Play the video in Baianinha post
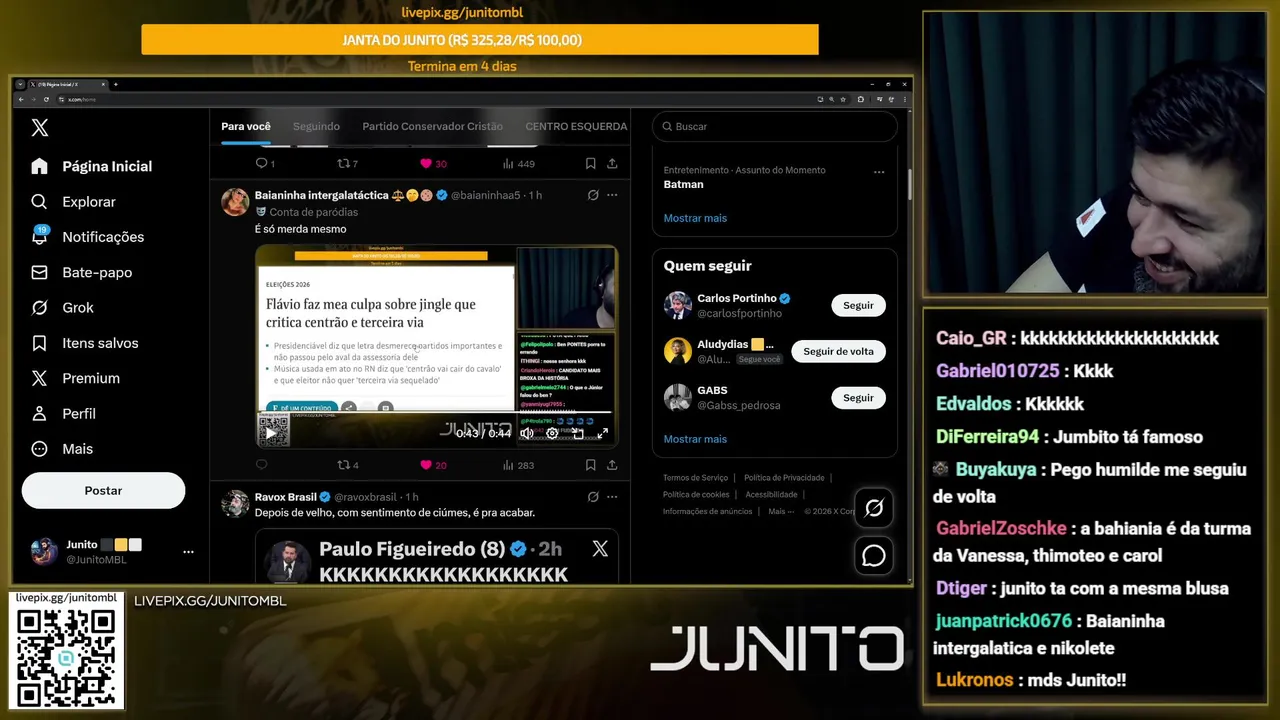The height and width of the screenshot is (720, 1280). pos(270,433)
